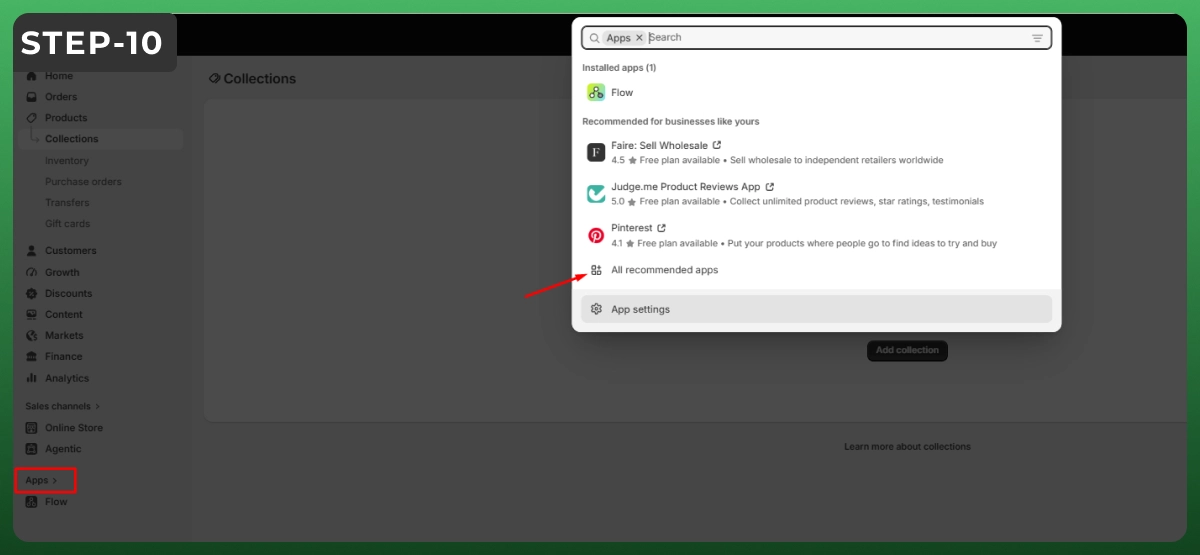Viewport: 1200px width, 555px height.
Task: Click the Pinterest app logo
Action: coord(596,235)
